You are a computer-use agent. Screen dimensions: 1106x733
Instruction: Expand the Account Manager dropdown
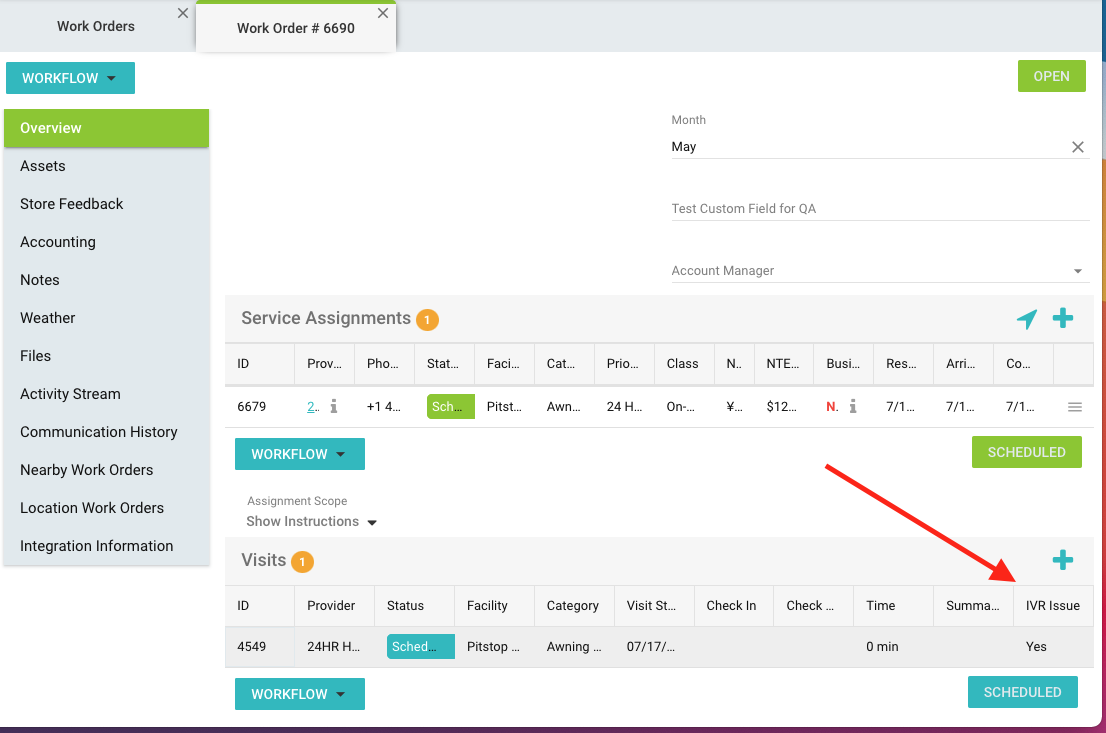(x=1078, y=271)
